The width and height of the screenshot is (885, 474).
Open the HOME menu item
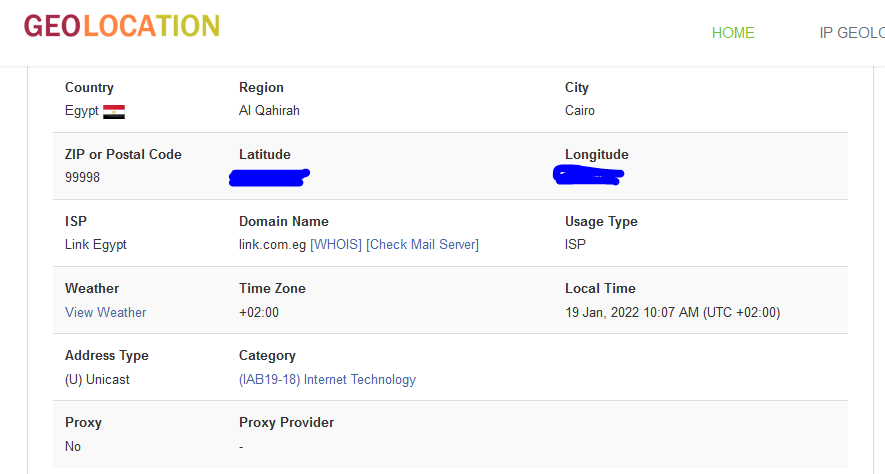pos(733,33)
